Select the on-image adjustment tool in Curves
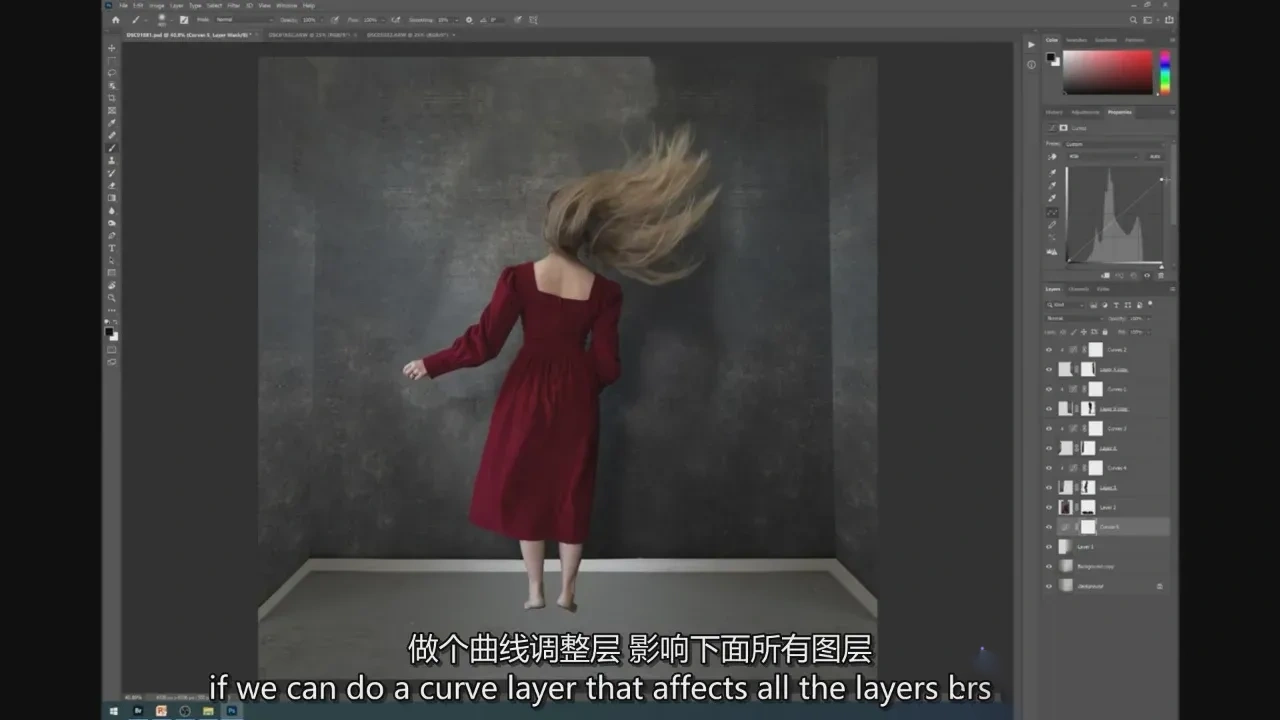This screenshot has height=720, width=1280. 1052,157
